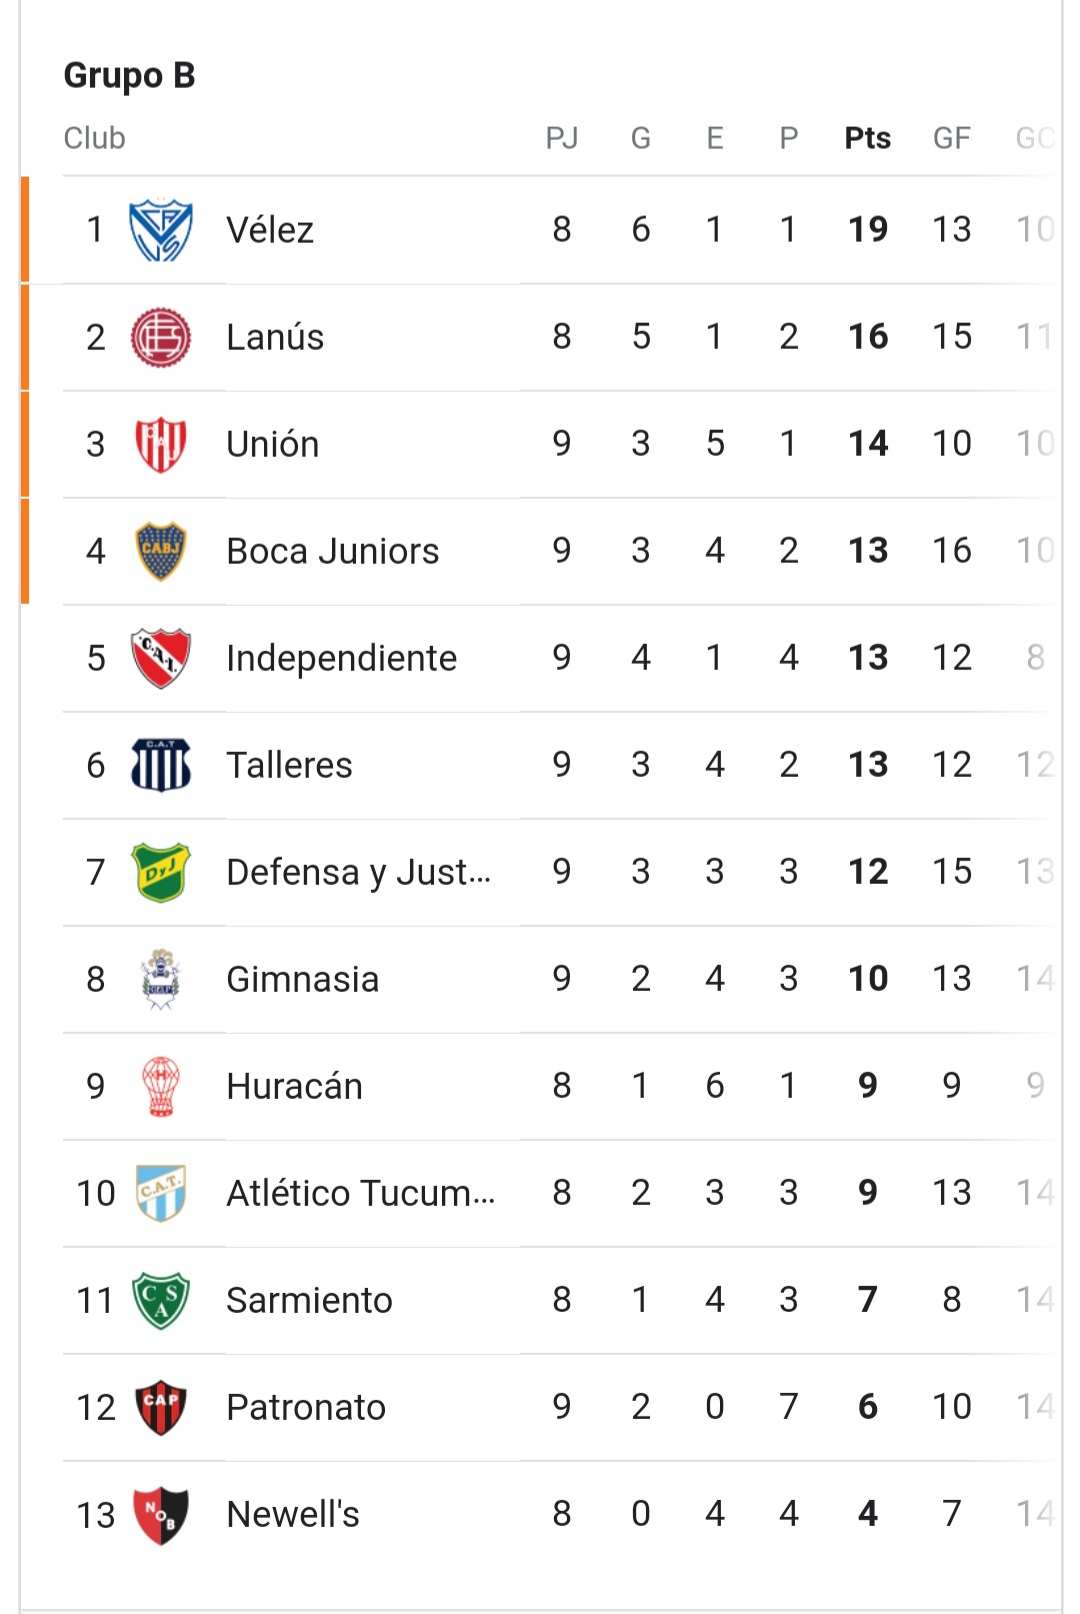Click the Atlético Tucumán crest icon
1080x1614 pixels.
pos(161,1193)
